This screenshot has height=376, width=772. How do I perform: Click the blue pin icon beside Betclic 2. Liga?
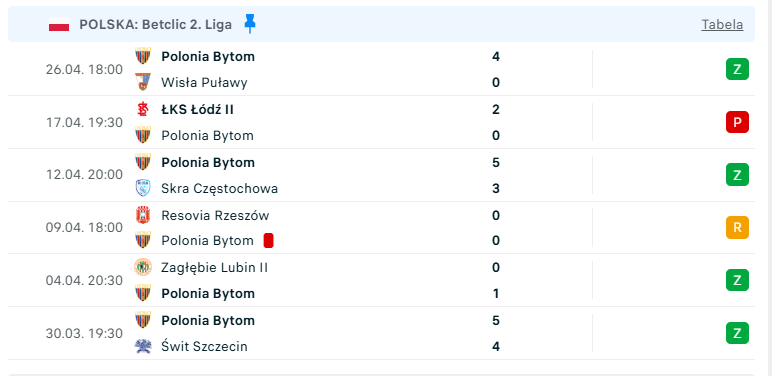250,24
